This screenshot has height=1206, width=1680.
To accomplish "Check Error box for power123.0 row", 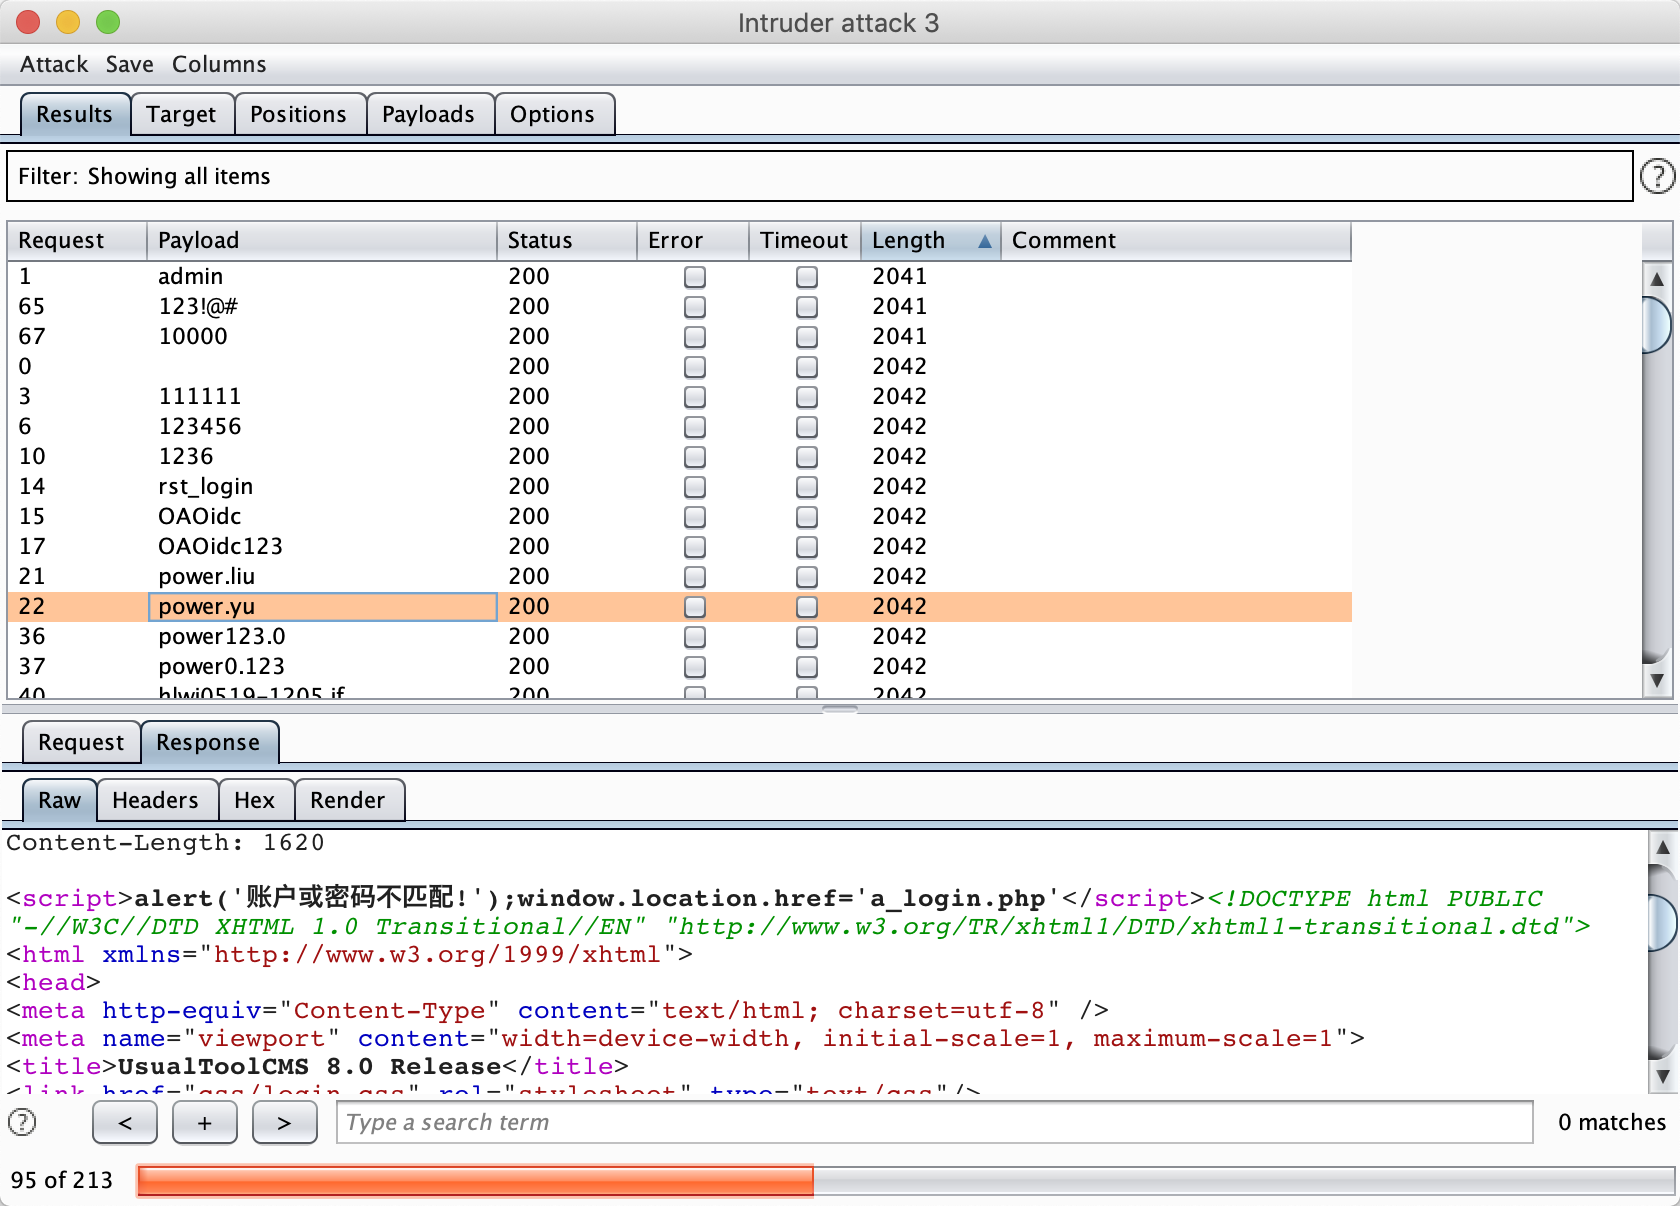I will pos(695,637).
